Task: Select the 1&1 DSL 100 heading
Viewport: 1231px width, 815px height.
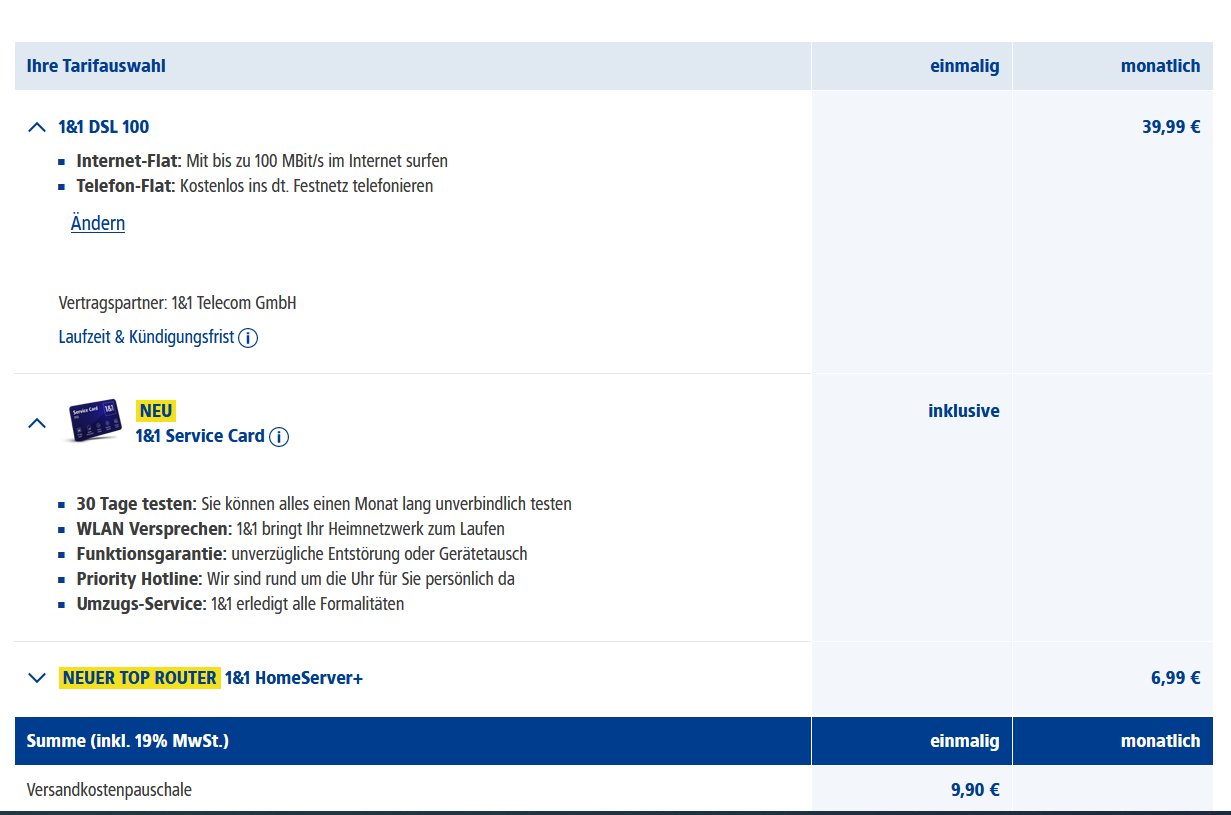Action: (104, 127)
